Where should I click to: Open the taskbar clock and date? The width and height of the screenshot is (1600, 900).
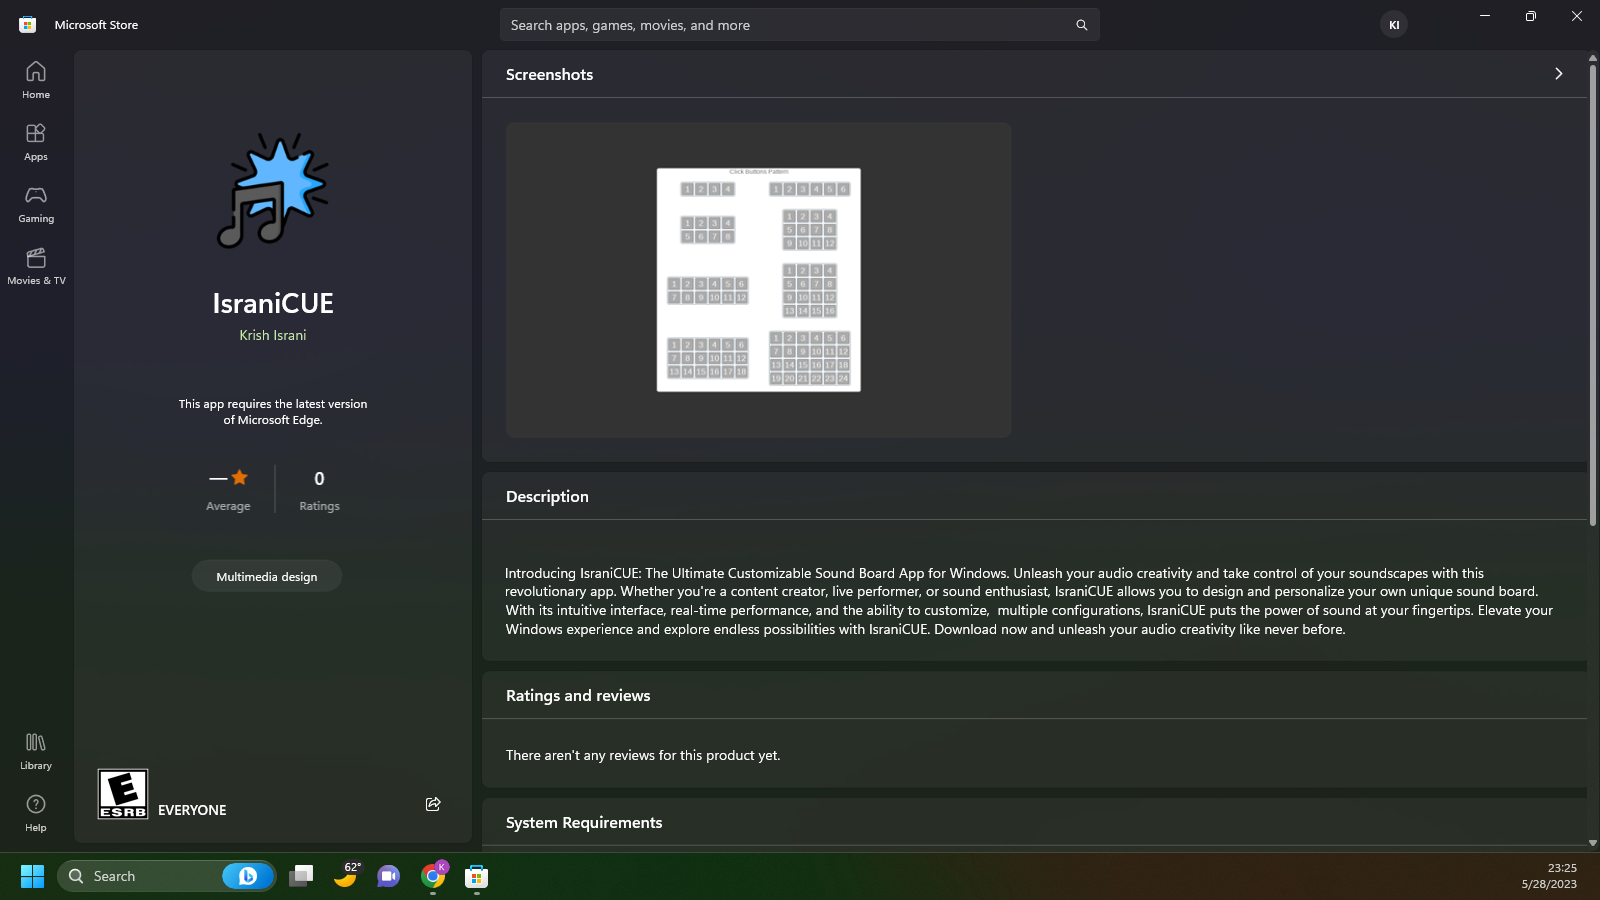tap(1549, 876)
